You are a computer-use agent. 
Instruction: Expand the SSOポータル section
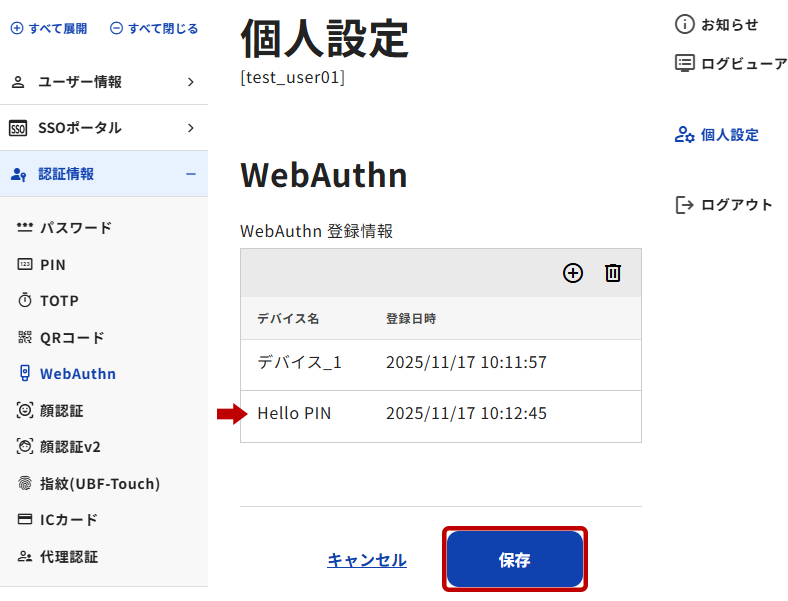[103, 128]
